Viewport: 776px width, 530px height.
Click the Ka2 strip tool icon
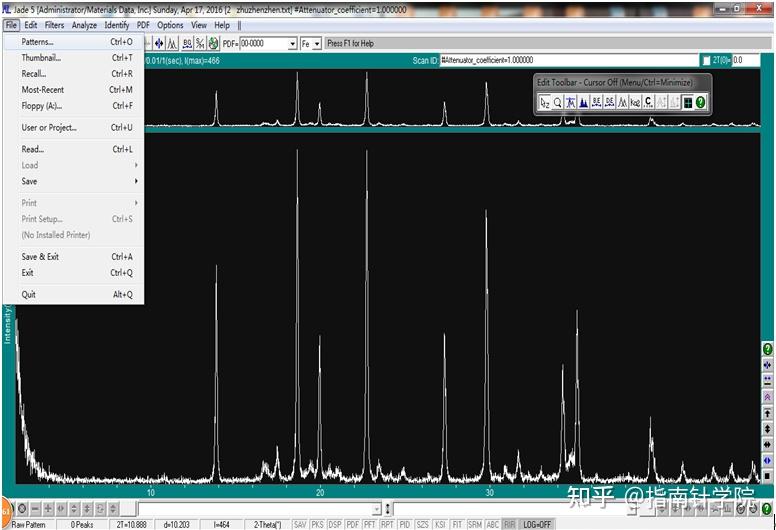(635, 102)
